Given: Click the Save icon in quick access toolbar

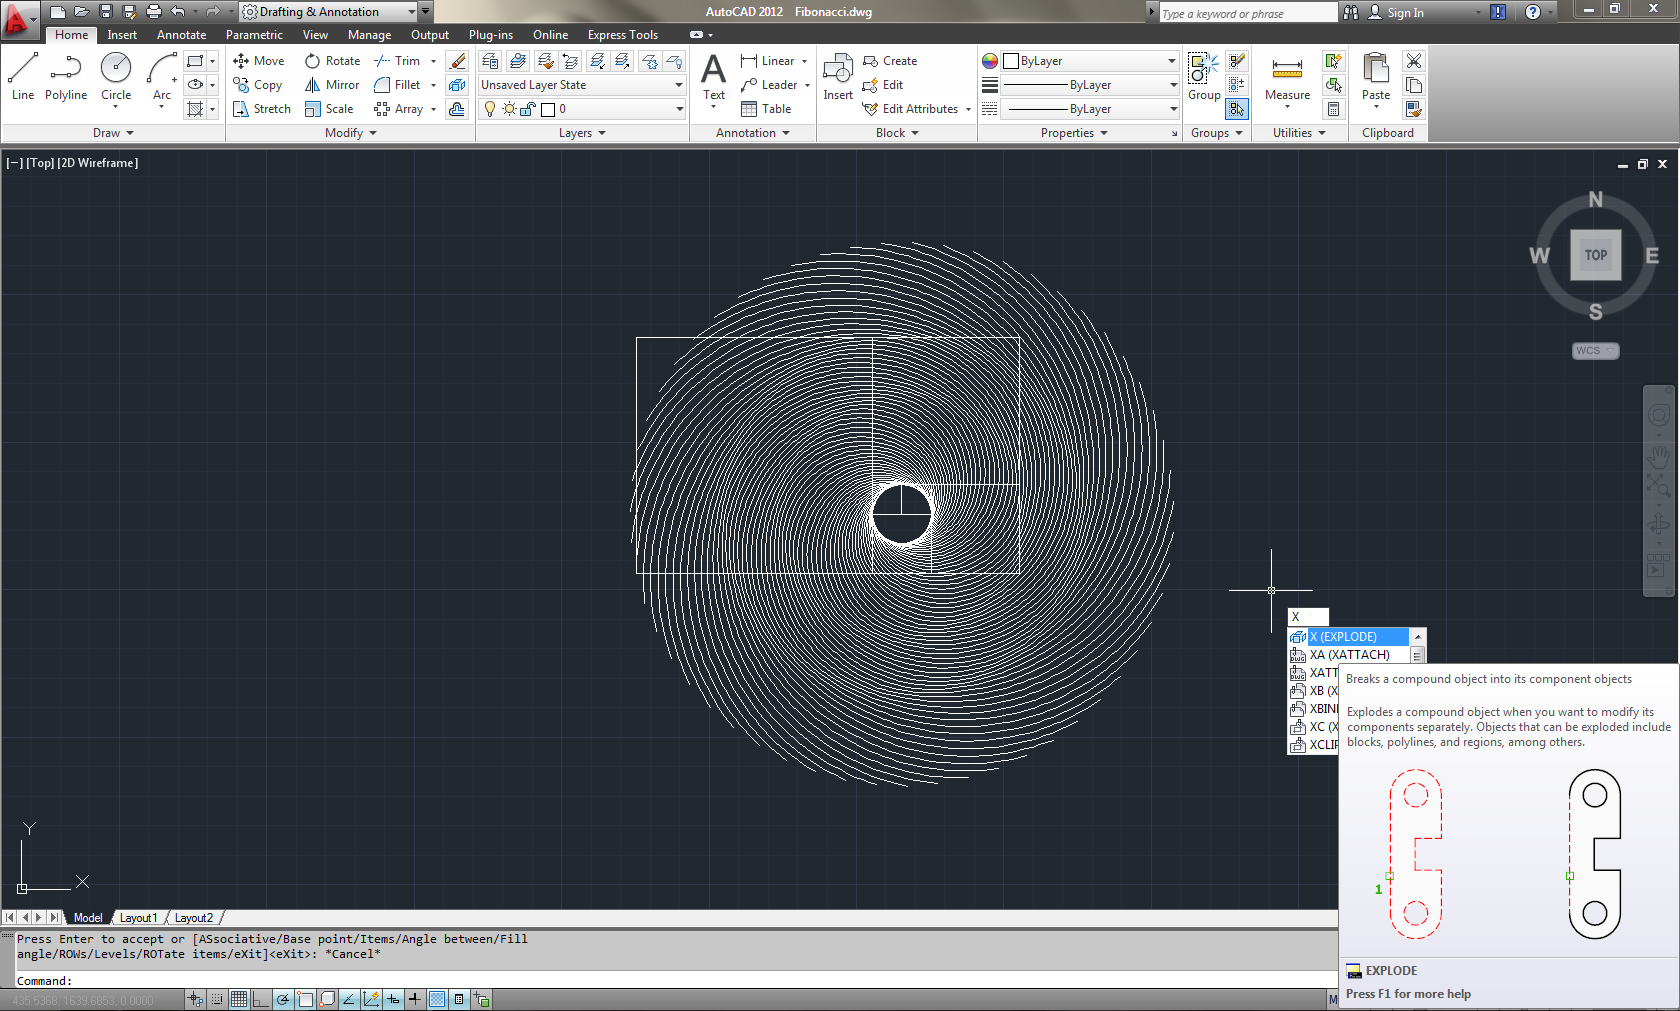Looking at the screenshot, I should (106, 12).
